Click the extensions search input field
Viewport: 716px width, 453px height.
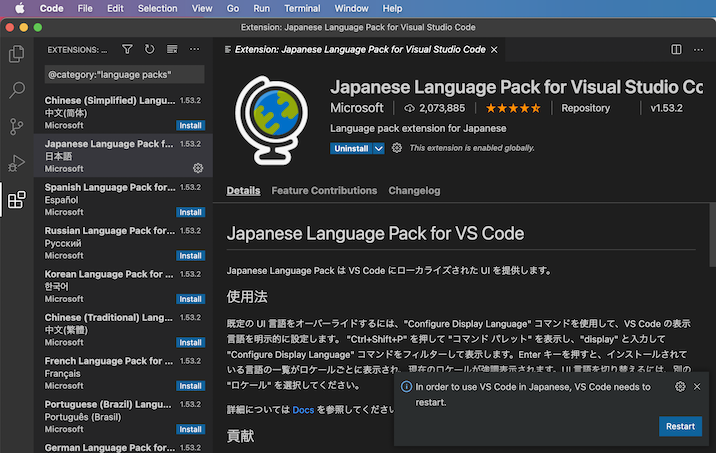click(124, 74)
